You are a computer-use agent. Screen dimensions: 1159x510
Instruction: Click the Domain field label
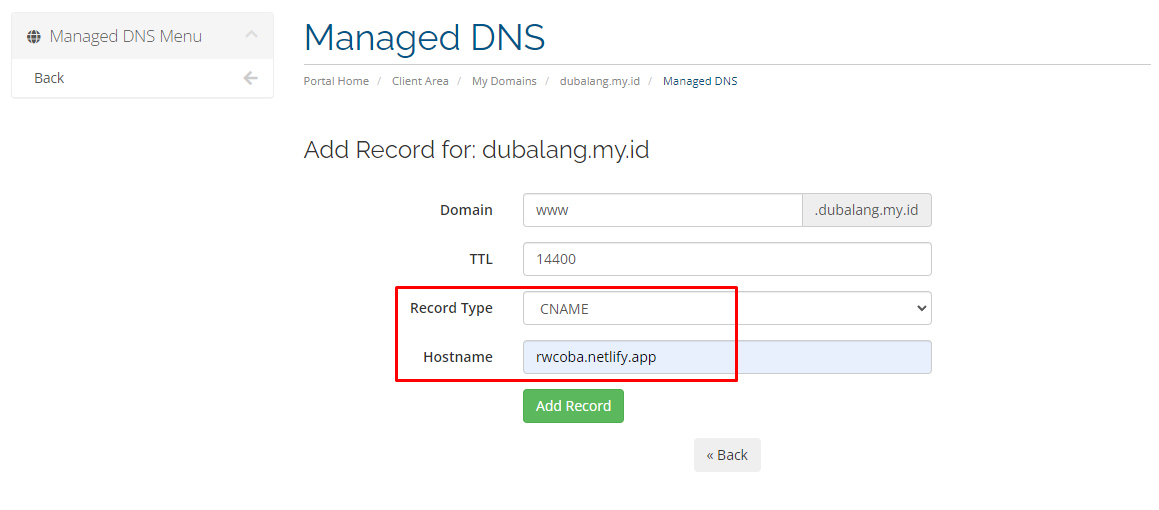tap(466, 210)
